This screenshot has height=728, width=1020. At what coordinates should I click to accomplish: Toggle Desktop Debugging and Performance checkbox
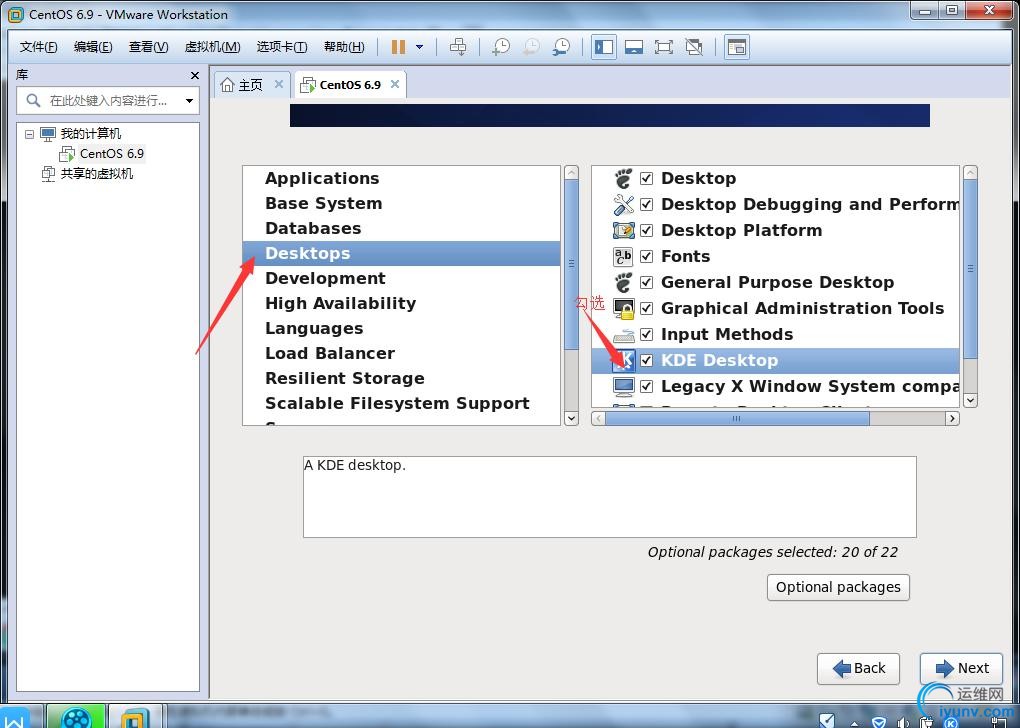647,204
